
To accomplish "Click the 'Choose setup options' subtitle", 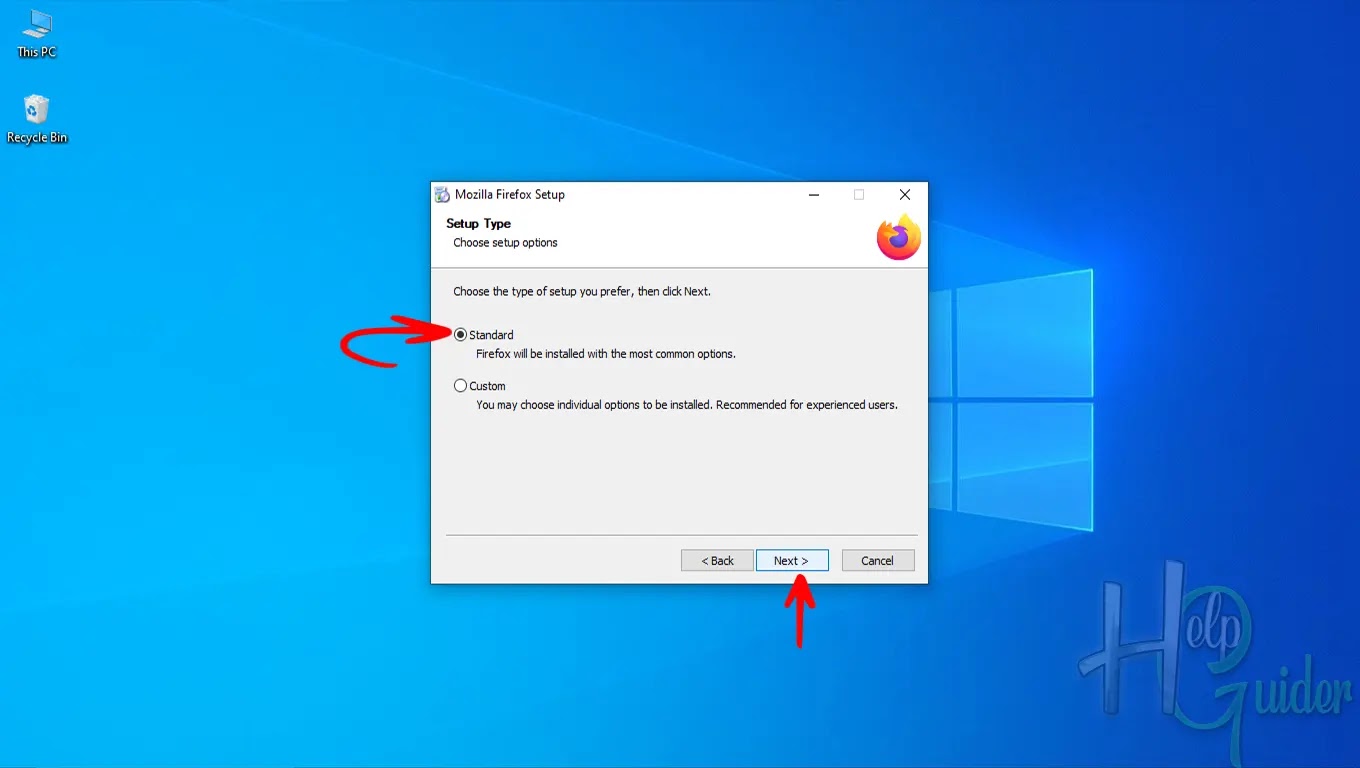I will click(505, 243).
